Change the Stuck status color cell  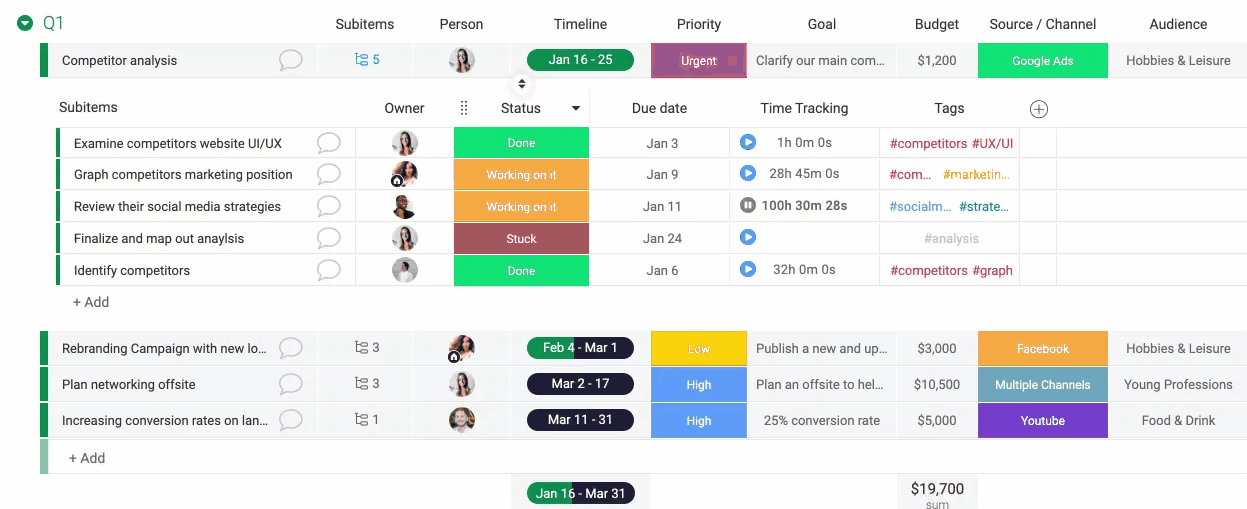[521, 239]
